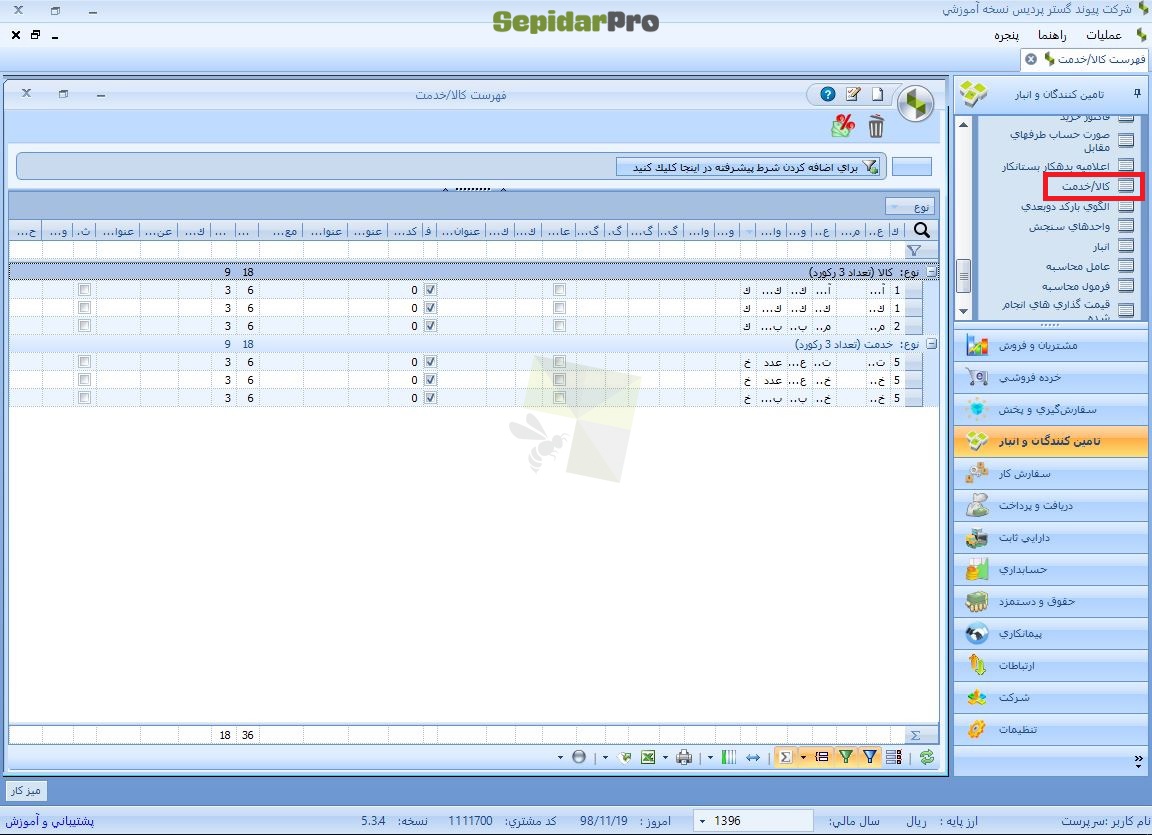Select the فهرست کالا/خدمت document tab

[1086, 59]
